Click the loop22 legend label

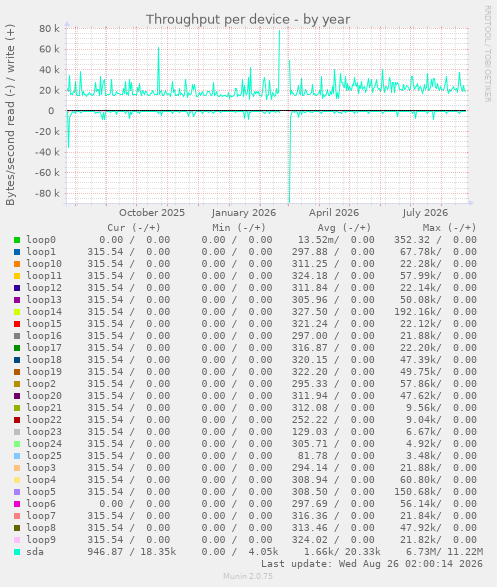click(x=44, y=420)
